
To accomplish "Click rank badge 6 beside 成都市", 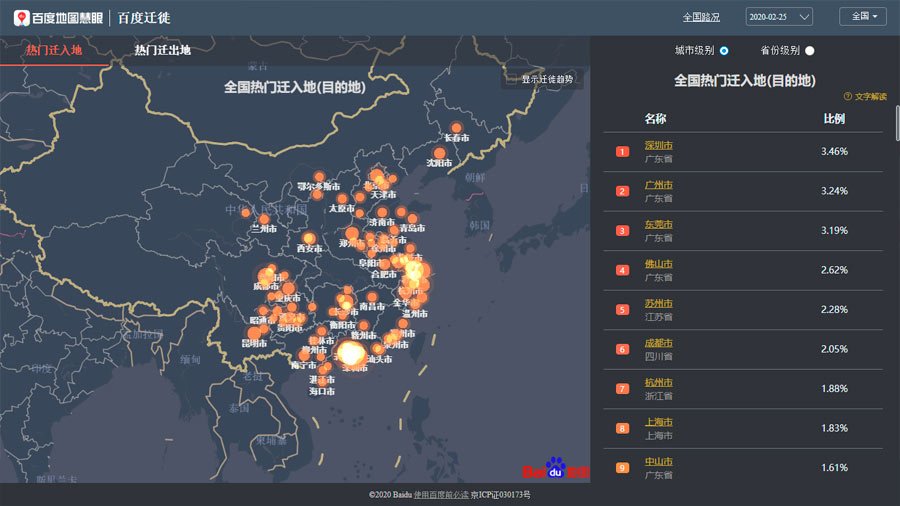I will pos(622,349).
